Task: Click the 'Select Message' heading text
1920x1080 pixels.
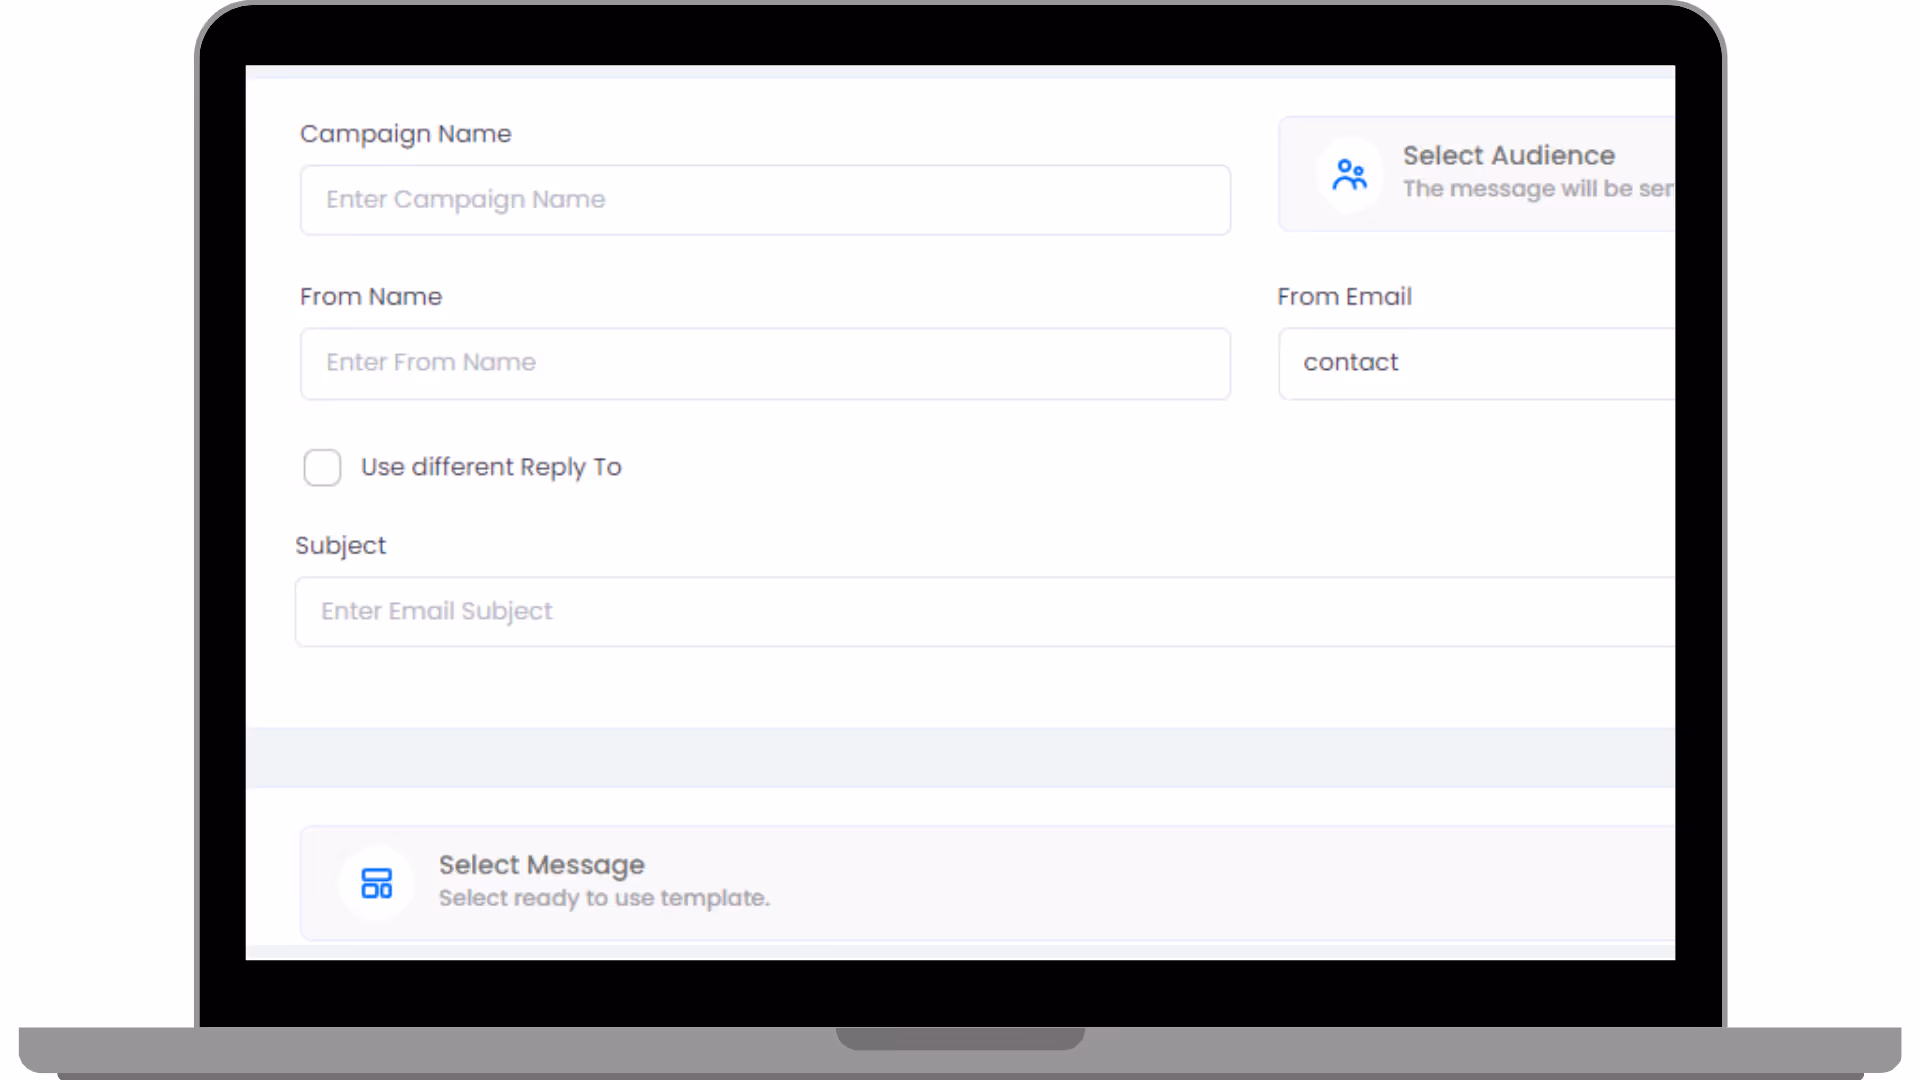Action: point(541,865)
